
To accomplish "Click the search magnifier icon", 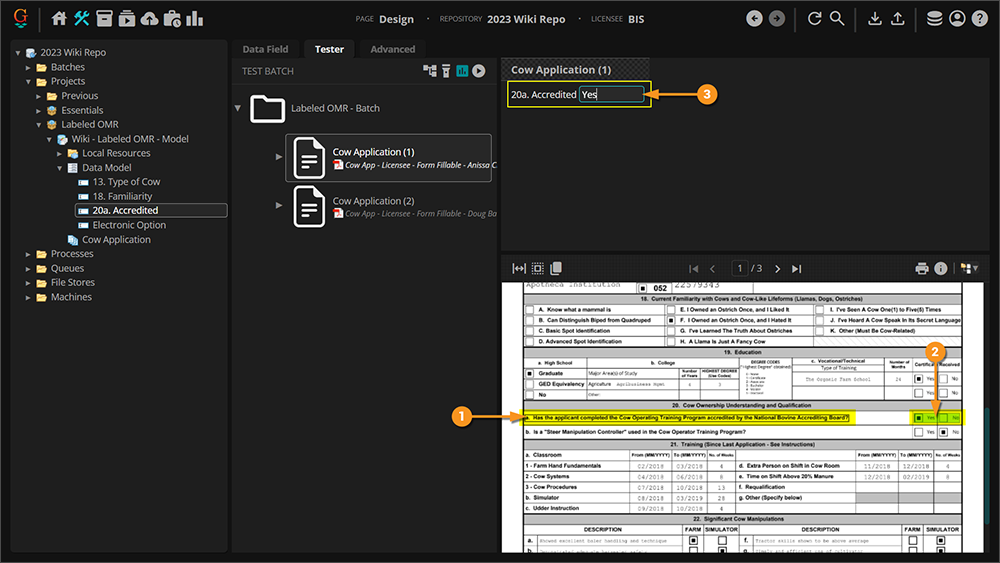I will point(837,19).
